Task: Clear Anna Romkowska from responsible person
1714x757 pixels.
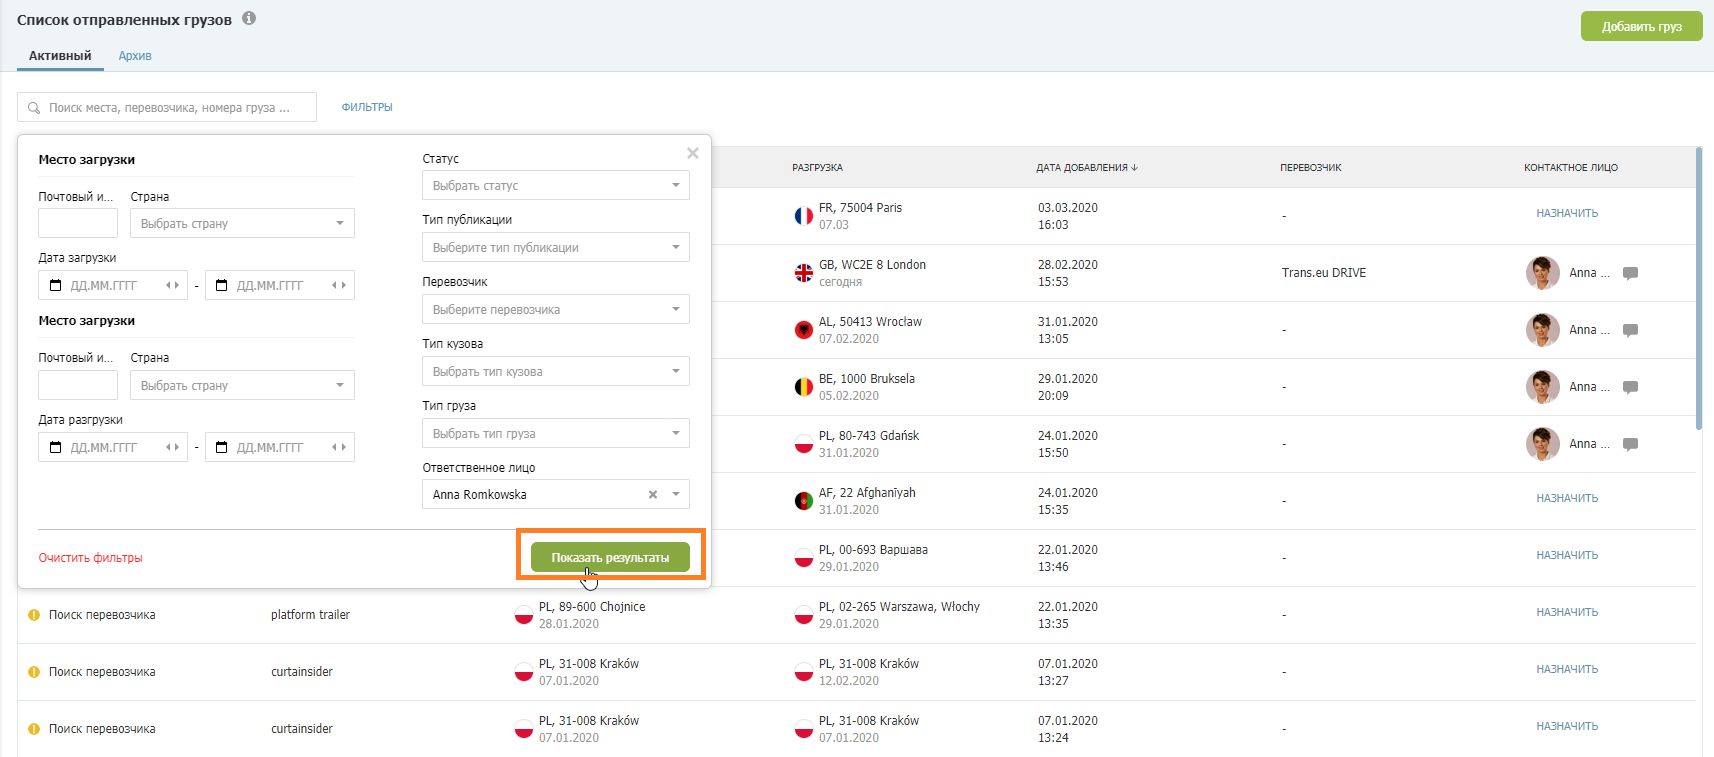Action: point(653,495)
